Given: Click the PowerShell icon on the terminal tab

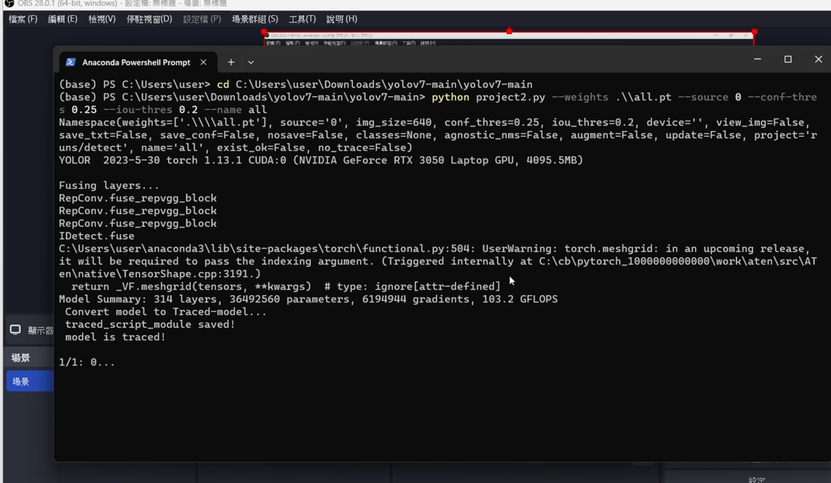Looking at the screenshot, I should [71, 62].
